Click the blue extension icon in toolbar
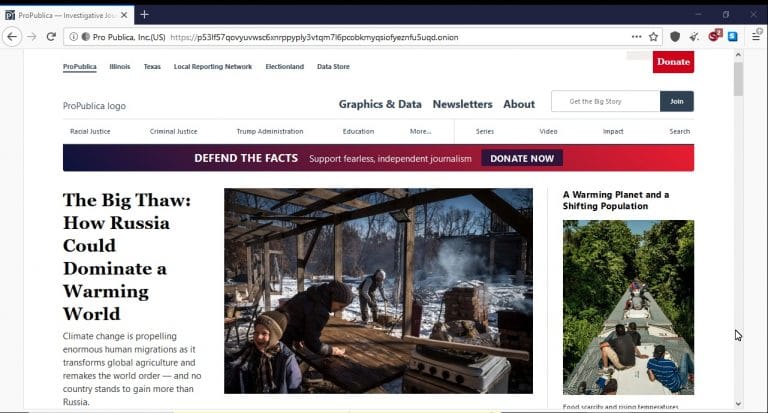 click(733, 37)
